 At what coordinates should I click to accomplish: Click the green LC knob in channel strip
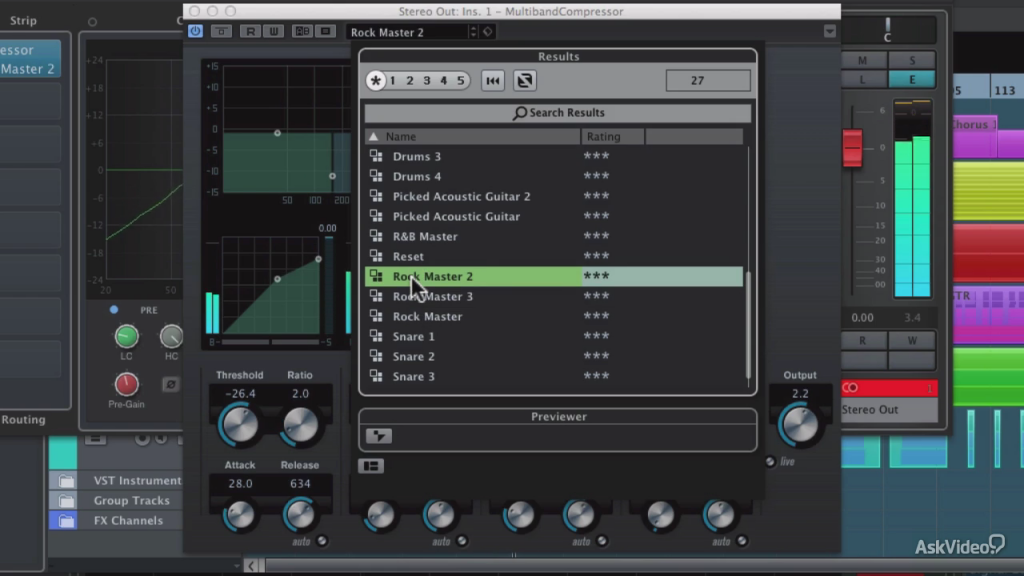point(127,336)
